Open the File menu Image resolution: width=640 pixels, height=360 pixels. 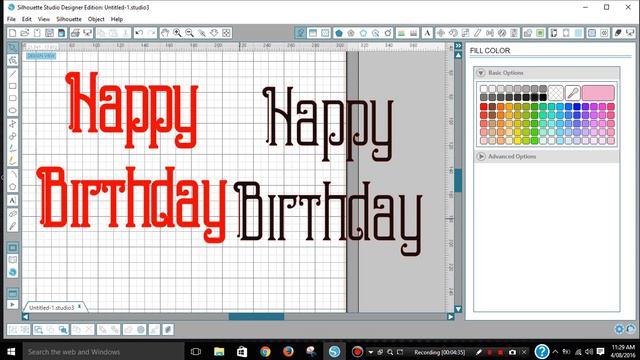[x=11, y=19]
